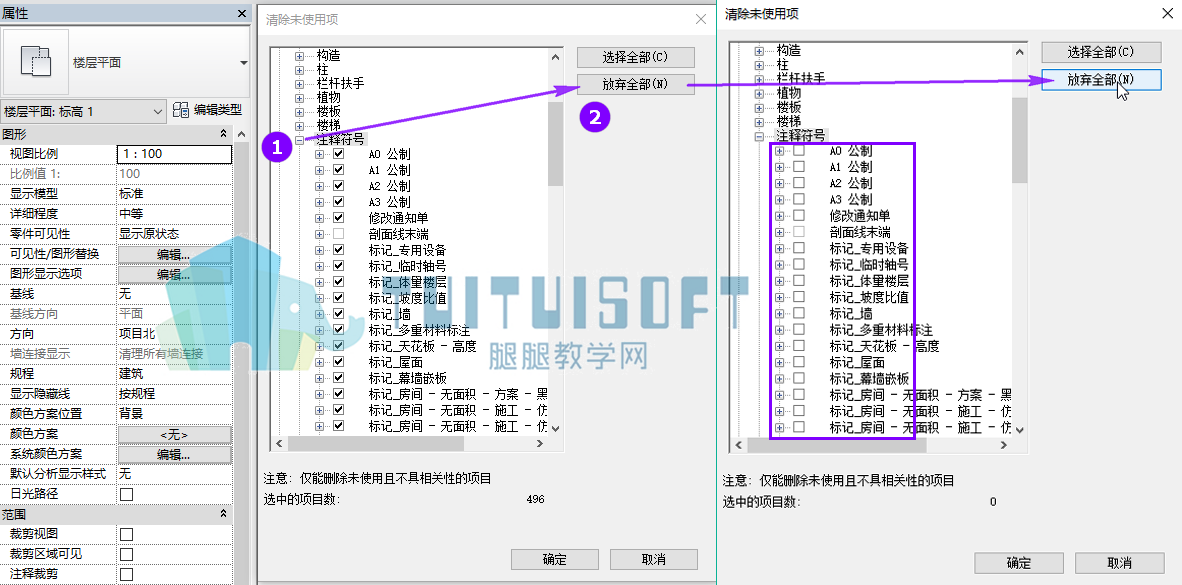Image resolution: width=1182 pixels, height=585 pixels.
Task: Select 标记_临时轴号 text in left dialog
Action: click(407, 266)
